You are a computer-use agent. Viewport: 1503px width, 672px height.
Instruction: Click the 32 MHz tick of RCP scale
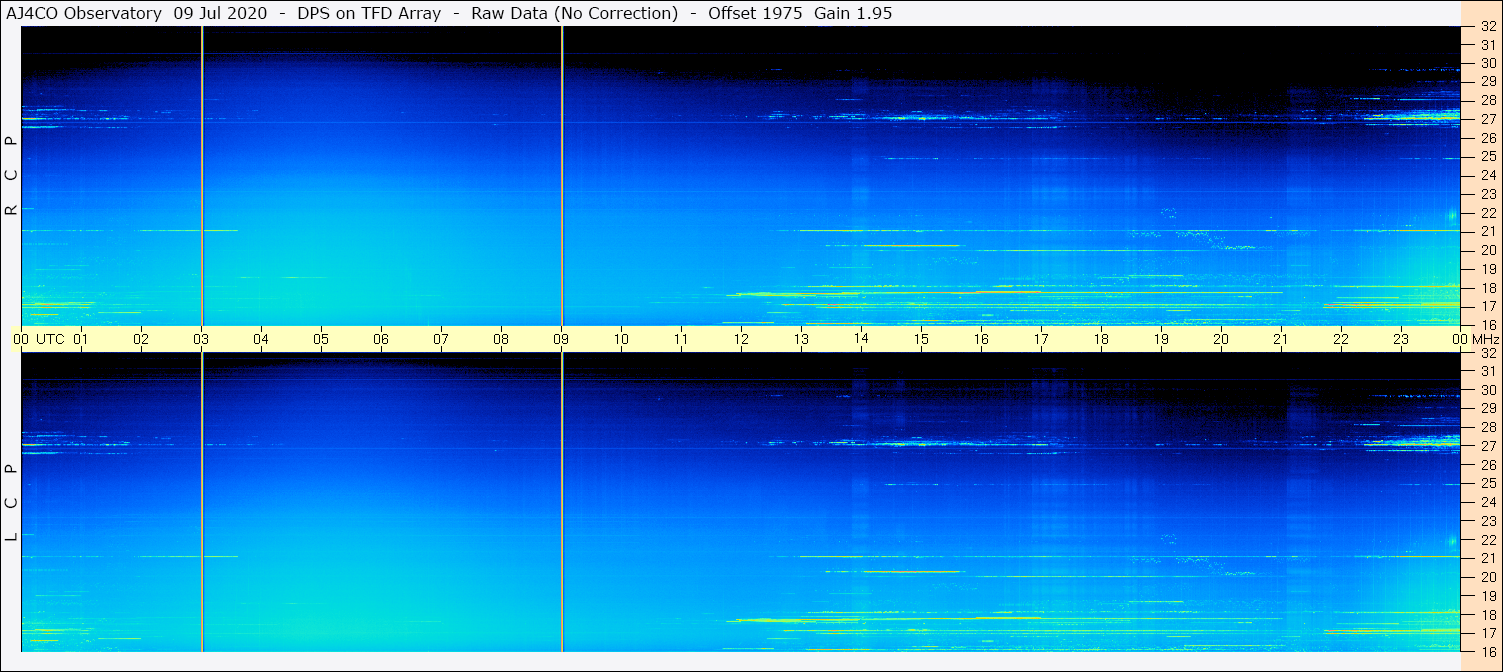click(1488, 26)
